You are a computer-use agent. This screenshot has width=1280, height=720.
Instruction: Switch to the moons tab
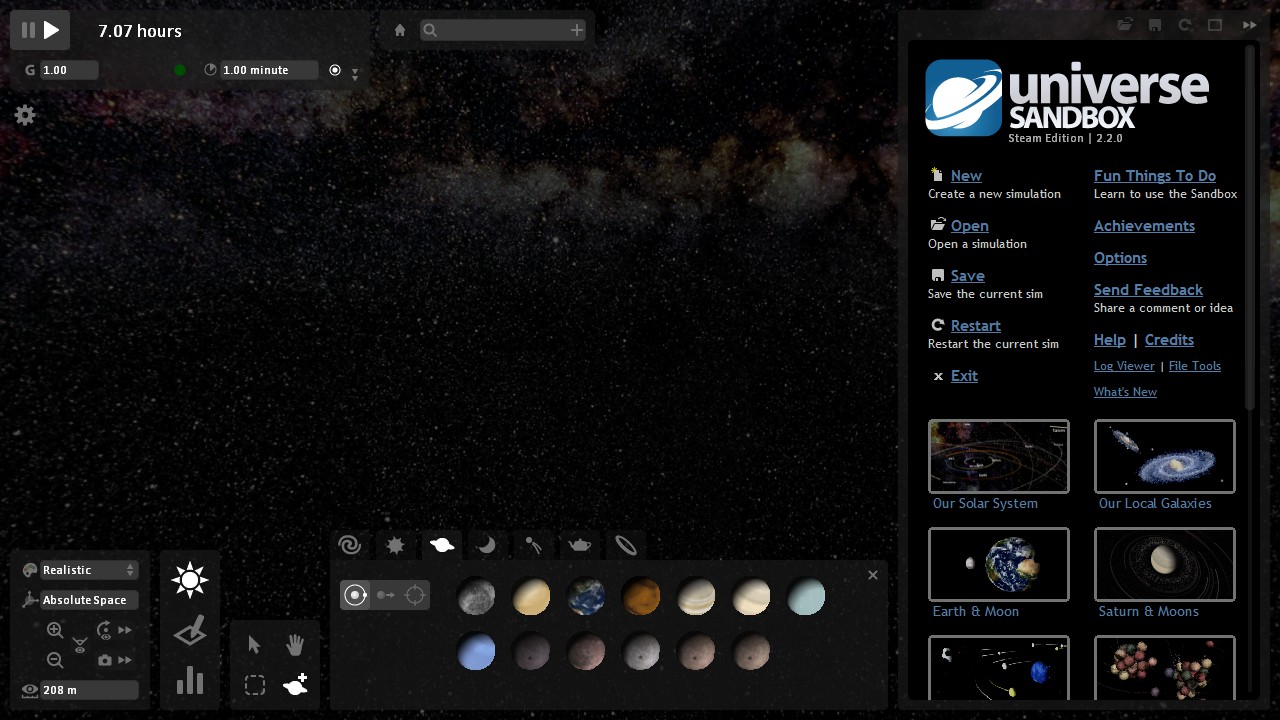coord(486,545)
